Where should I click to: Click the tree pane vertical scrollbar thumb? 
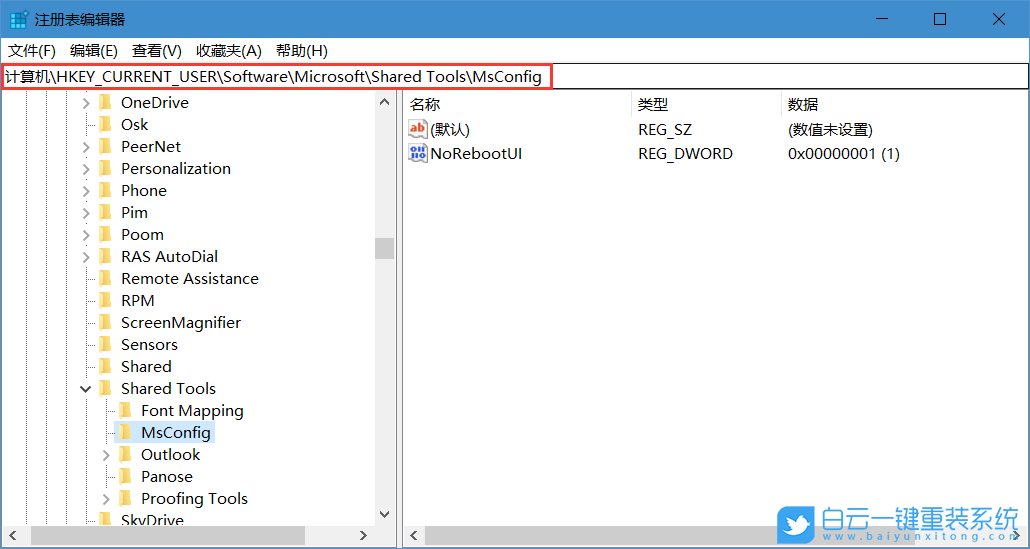tap(384, 248)
